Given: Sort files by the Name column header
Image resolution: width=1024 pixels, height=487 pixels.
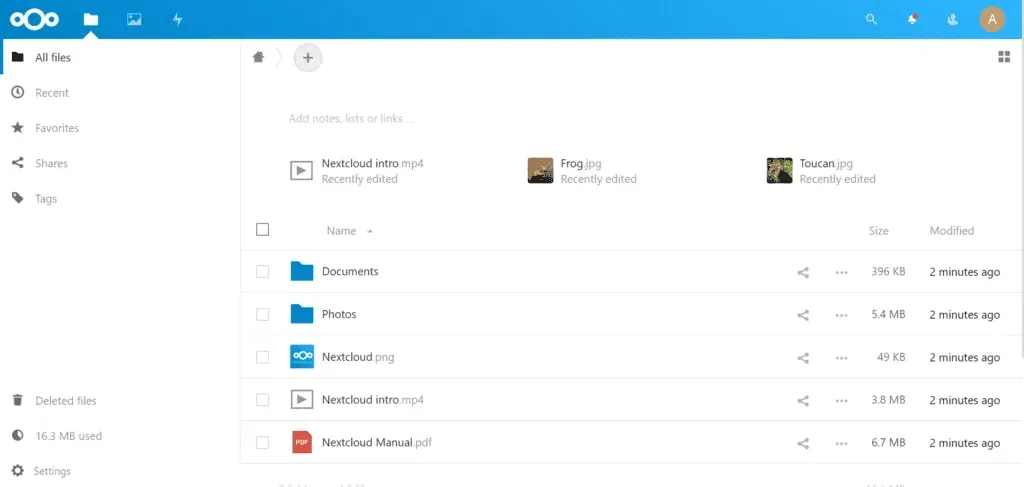Looking at the screenshot, I should pyautogui.click(x=341, y=231).
